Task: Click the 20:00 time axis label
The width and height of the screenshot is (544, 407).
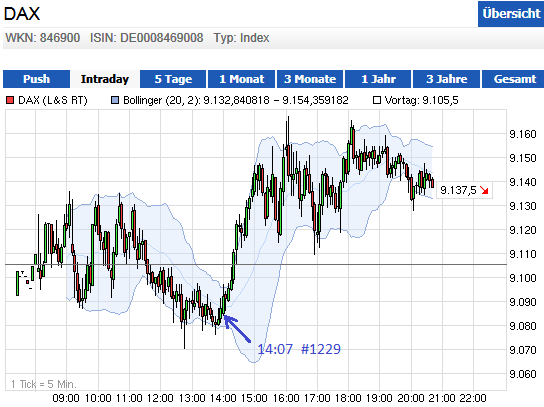Action: pos(411,398)
